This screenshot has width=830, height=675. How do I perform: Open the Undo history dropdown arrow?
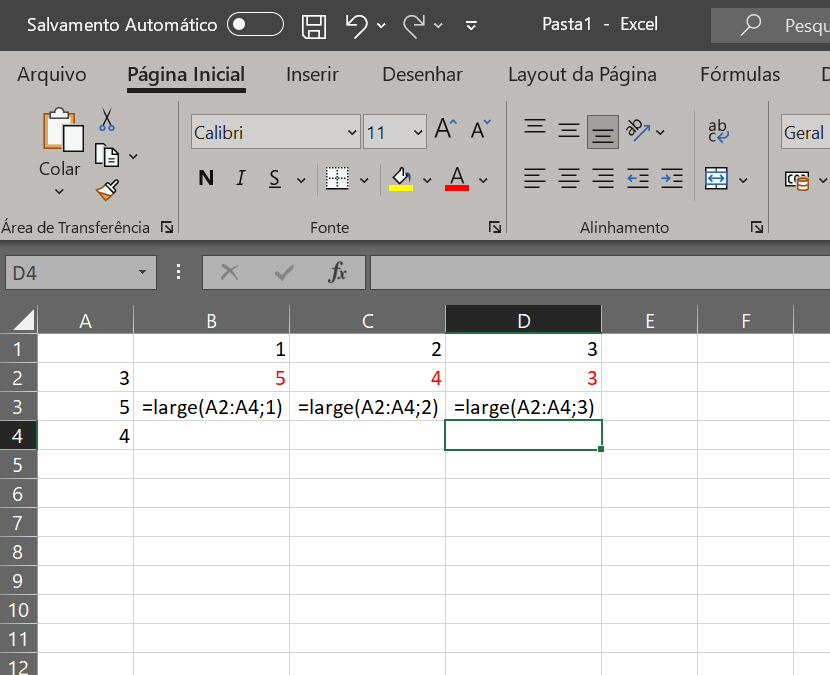click(381, 25)
